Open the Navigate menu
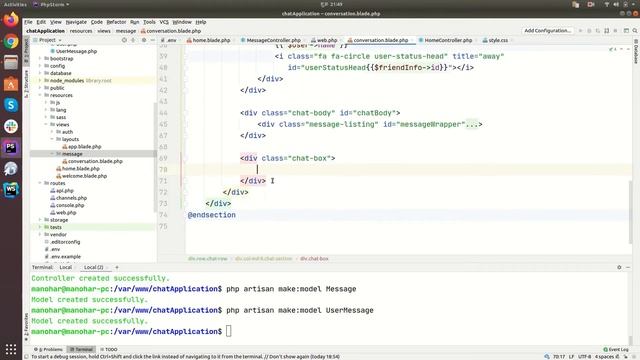Image resolution: width=640 pixels, height=360 pixels. point(76,22)
